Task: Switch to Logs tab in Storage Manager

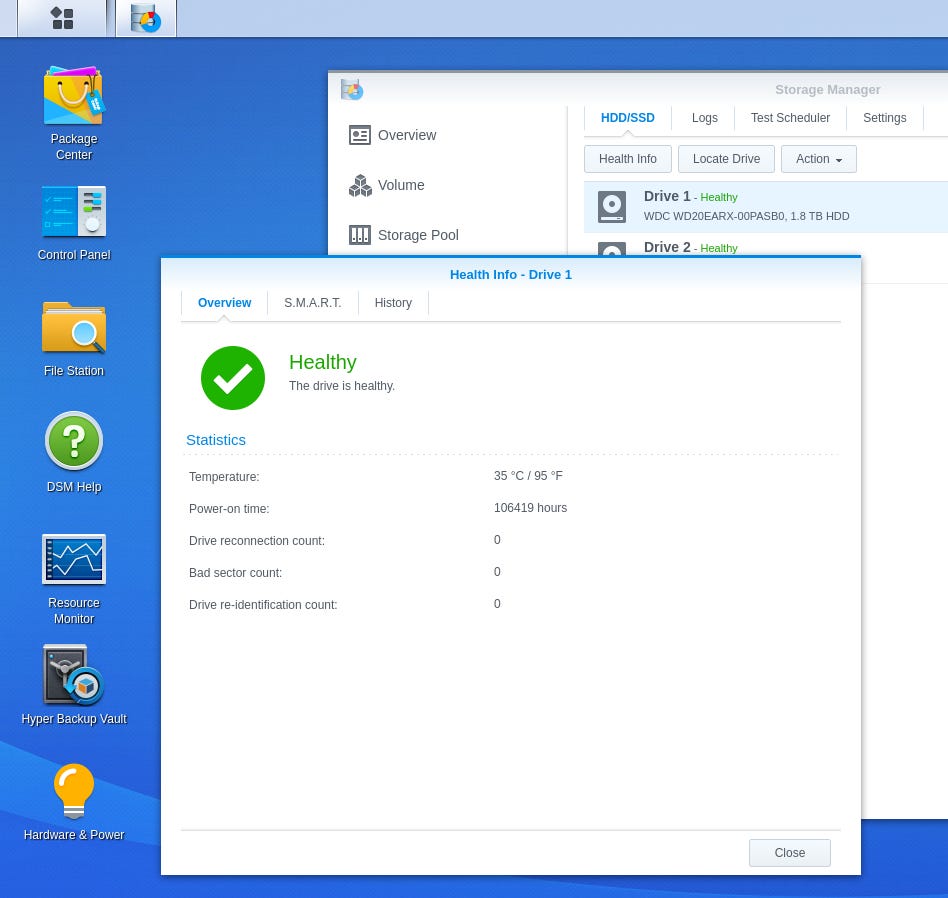Action: 704,118
